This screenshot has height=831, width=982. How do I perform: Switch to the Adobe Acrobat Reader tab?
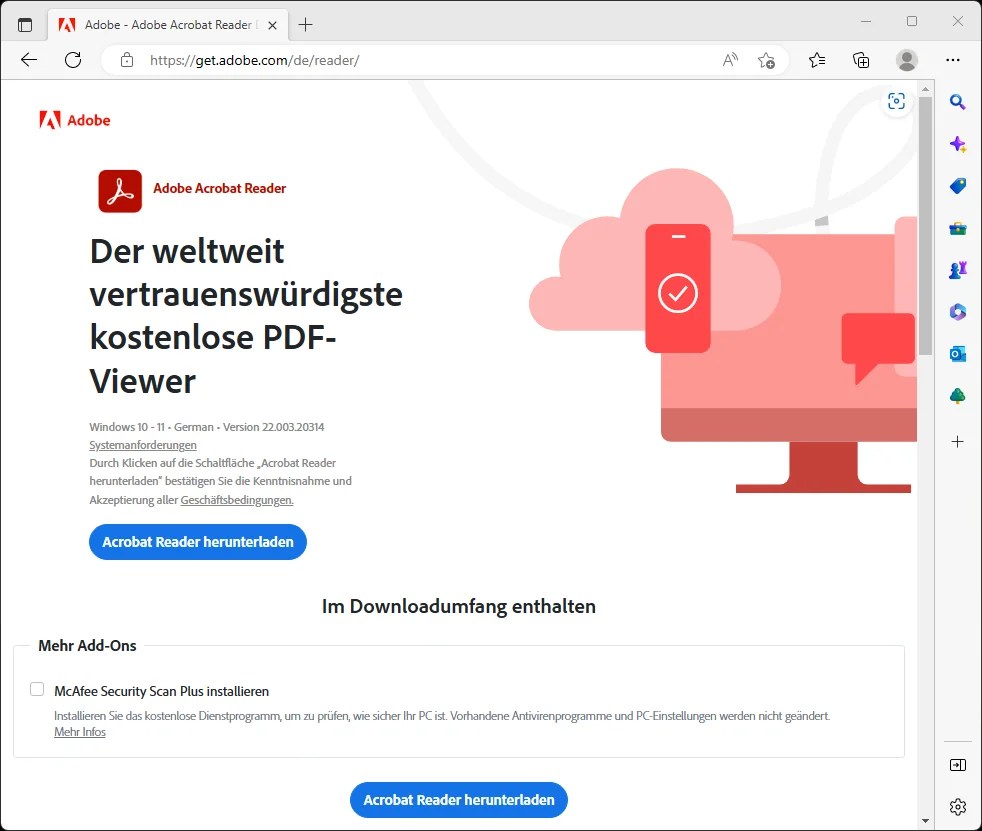160,24
